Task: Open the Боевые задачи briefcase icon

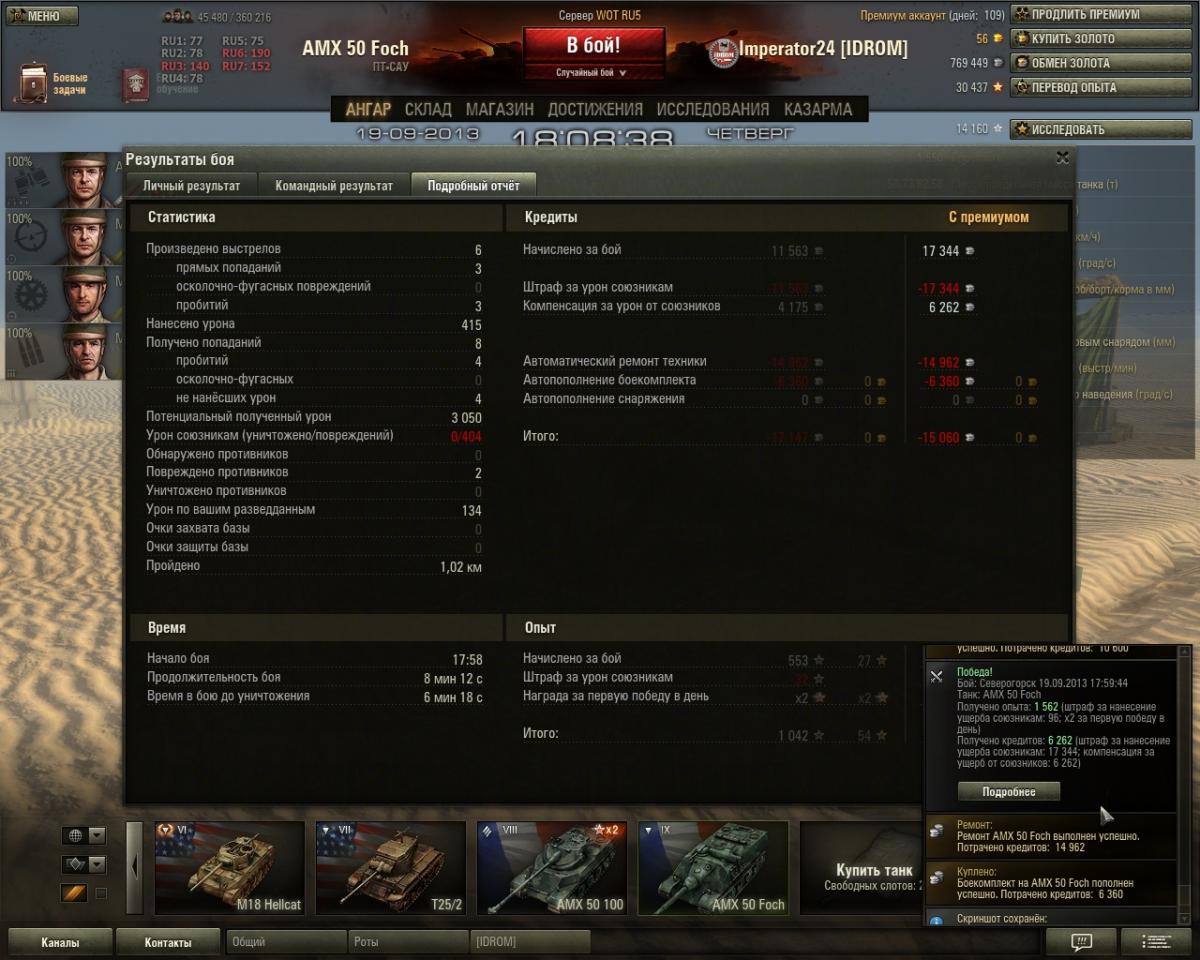Action: point(32,83)
